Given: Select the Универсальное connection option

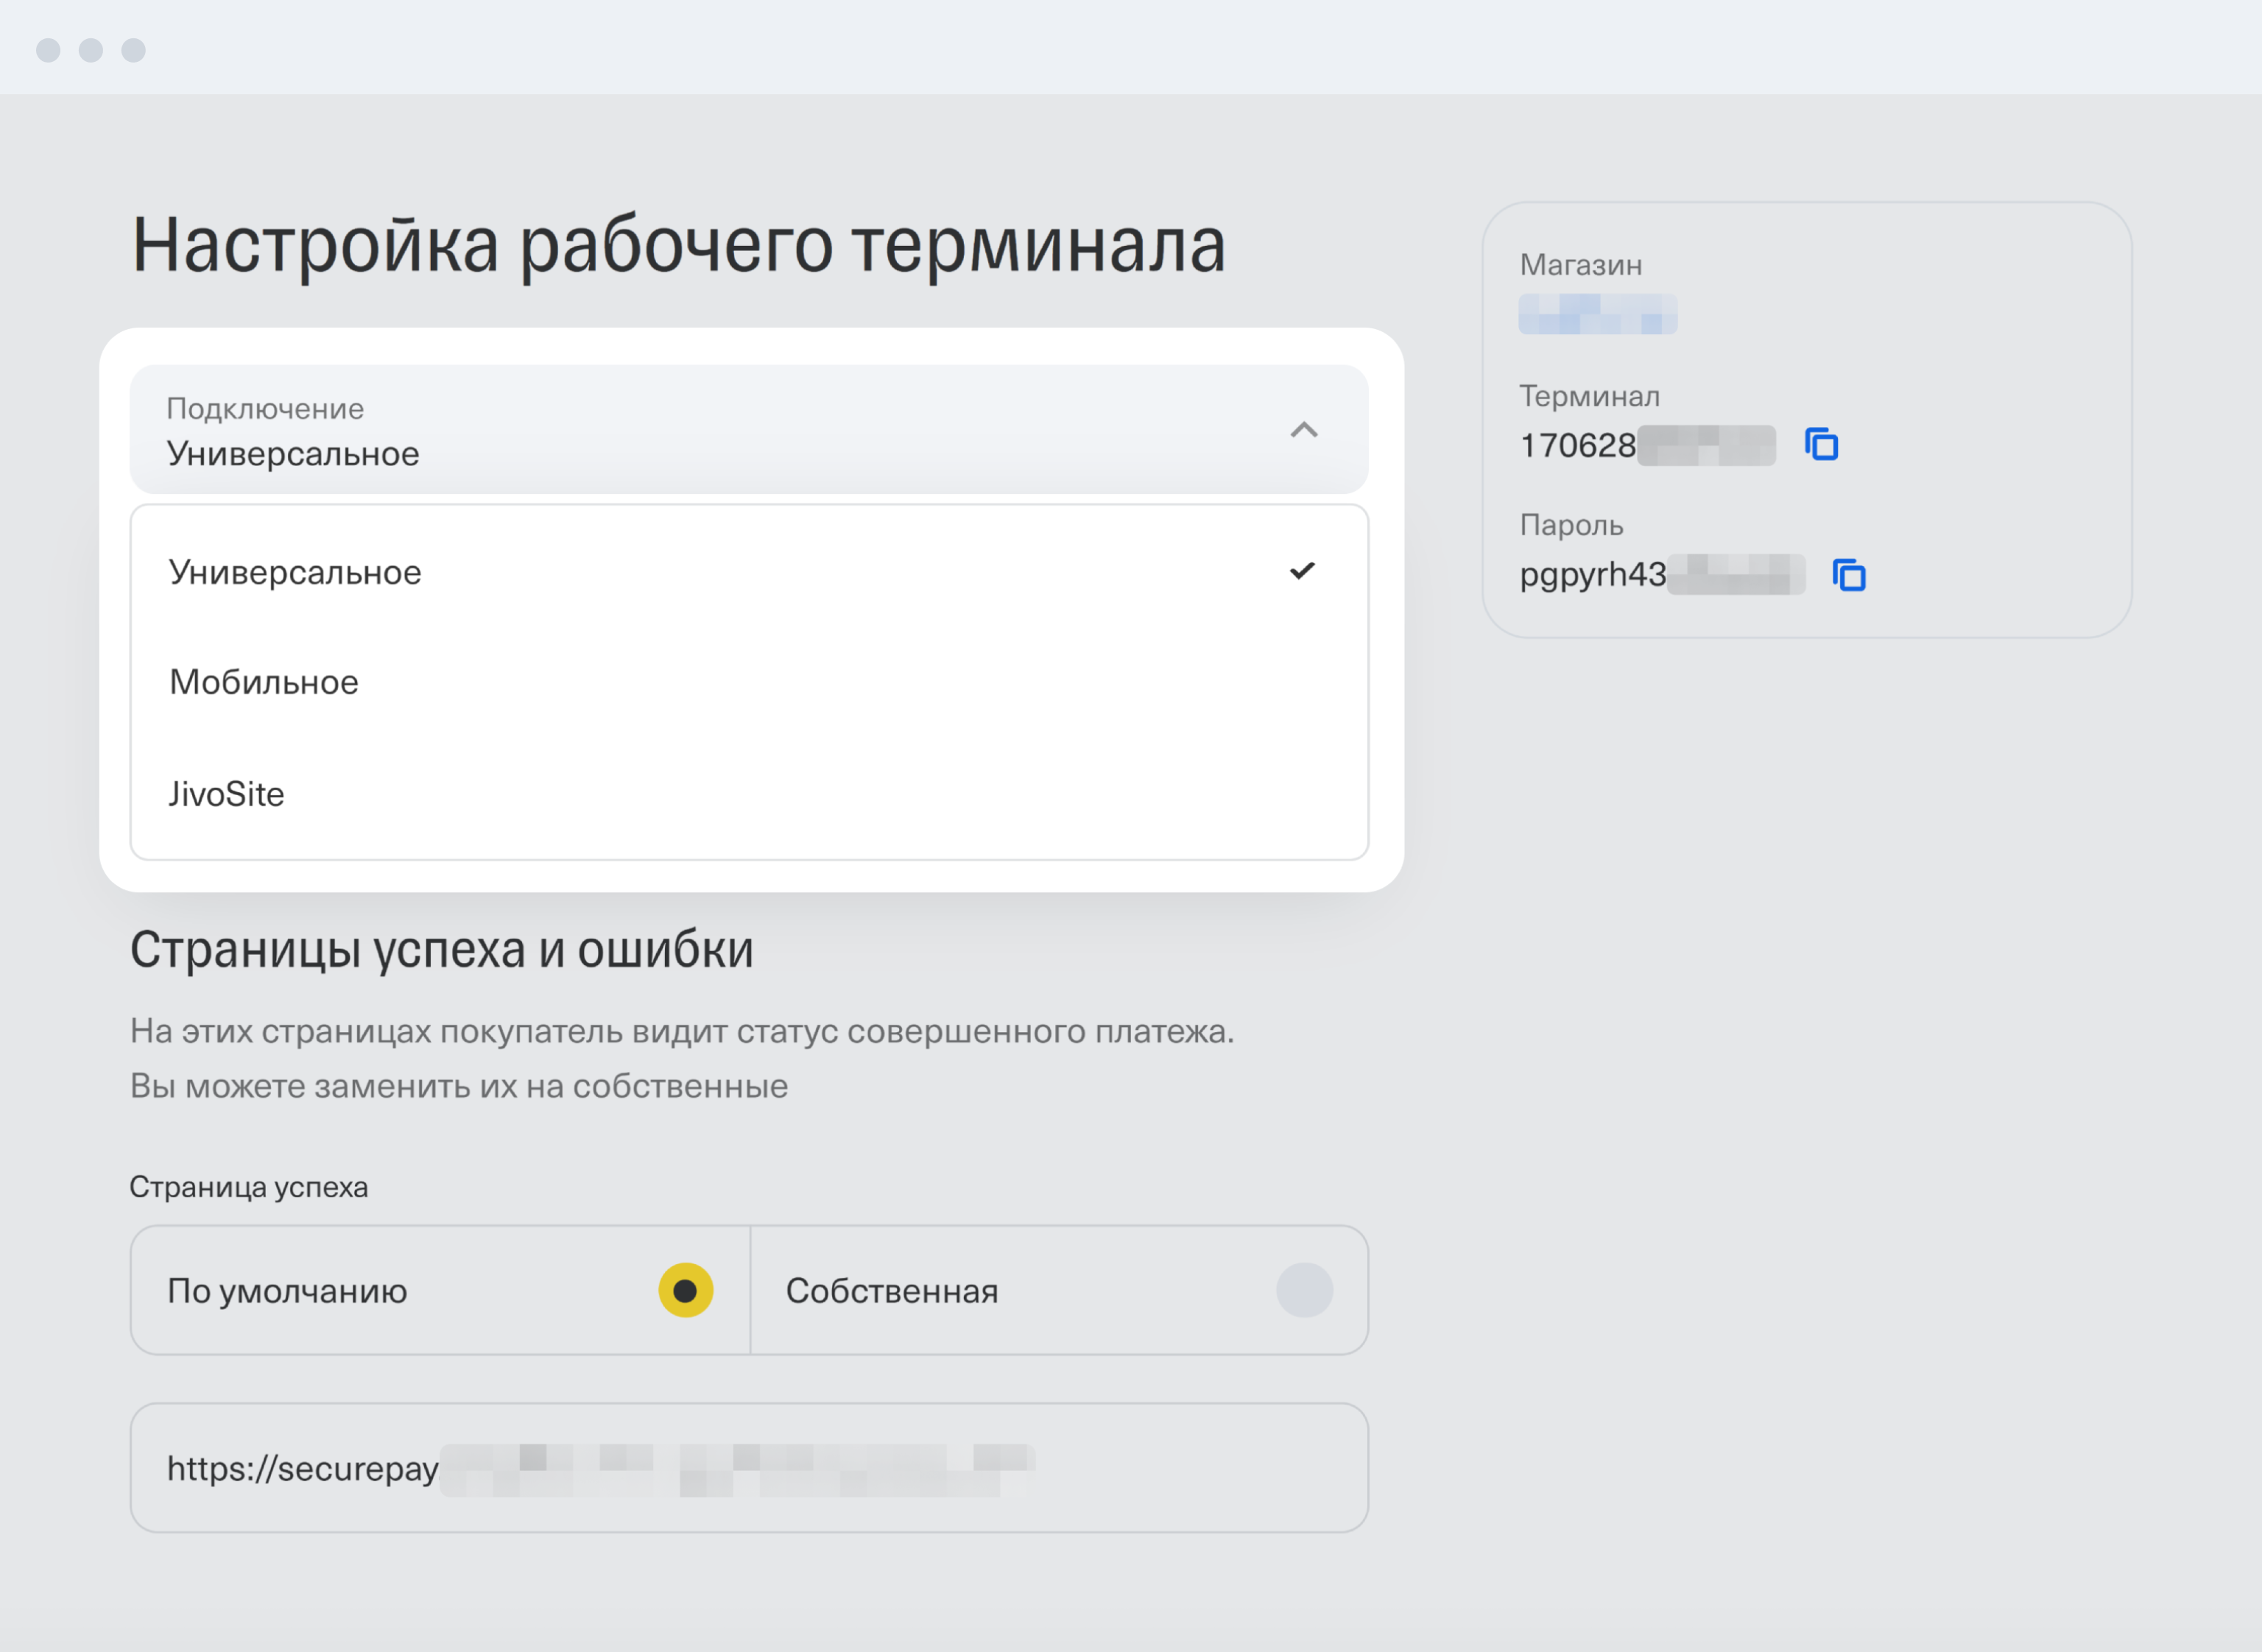Looking at the screenshot, I should pos(295,573).
